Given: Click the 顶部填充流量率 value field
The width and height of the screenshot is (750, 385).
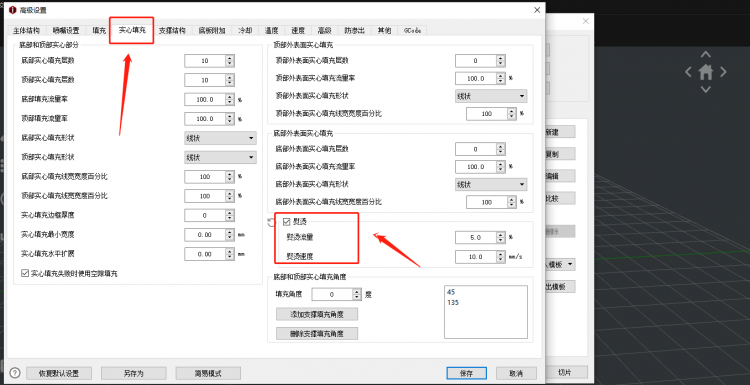Looking at the screenshot, I should click(x=205, y=118).
